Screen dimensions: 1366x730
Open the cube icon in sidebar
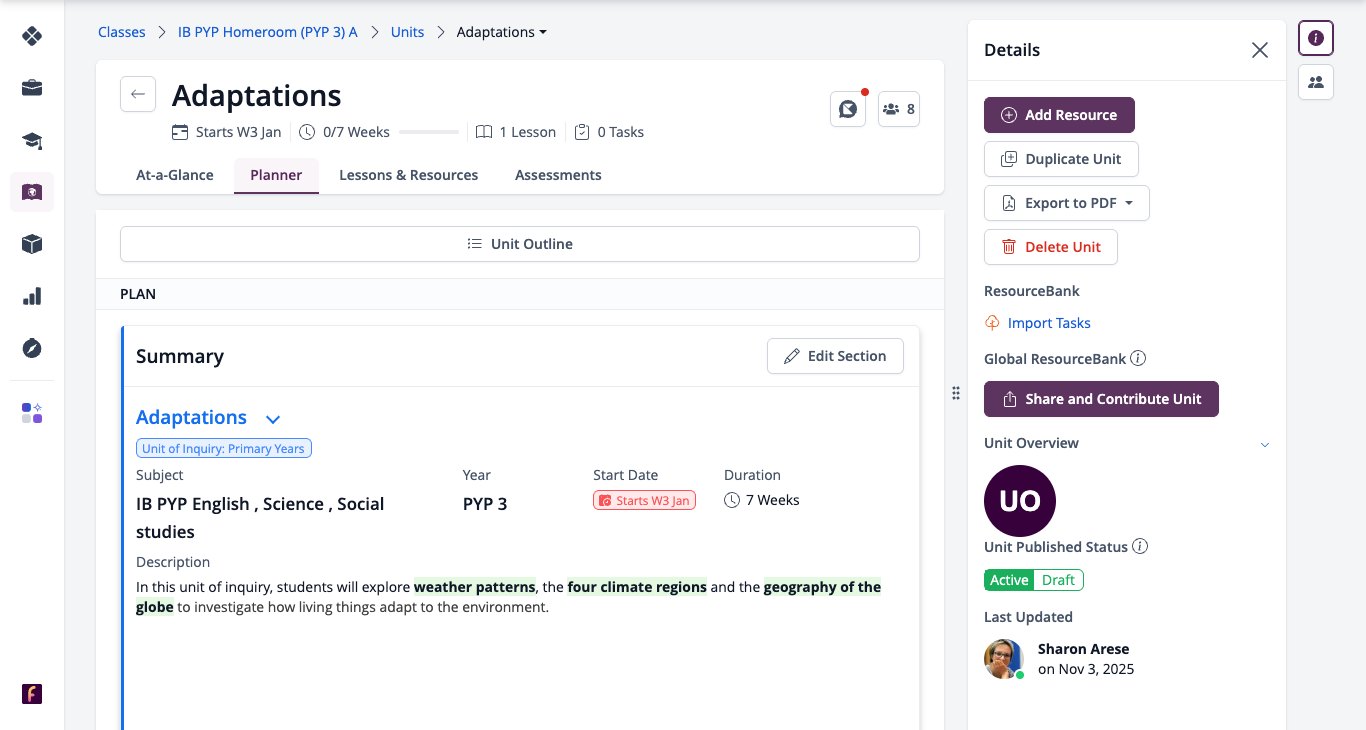pyautogui.click(x=32, y=244)
